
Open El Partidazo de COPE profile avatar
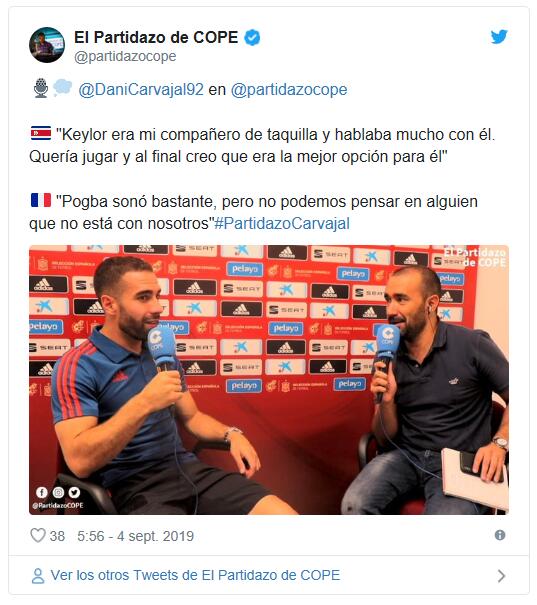click(x=47, y=45)
